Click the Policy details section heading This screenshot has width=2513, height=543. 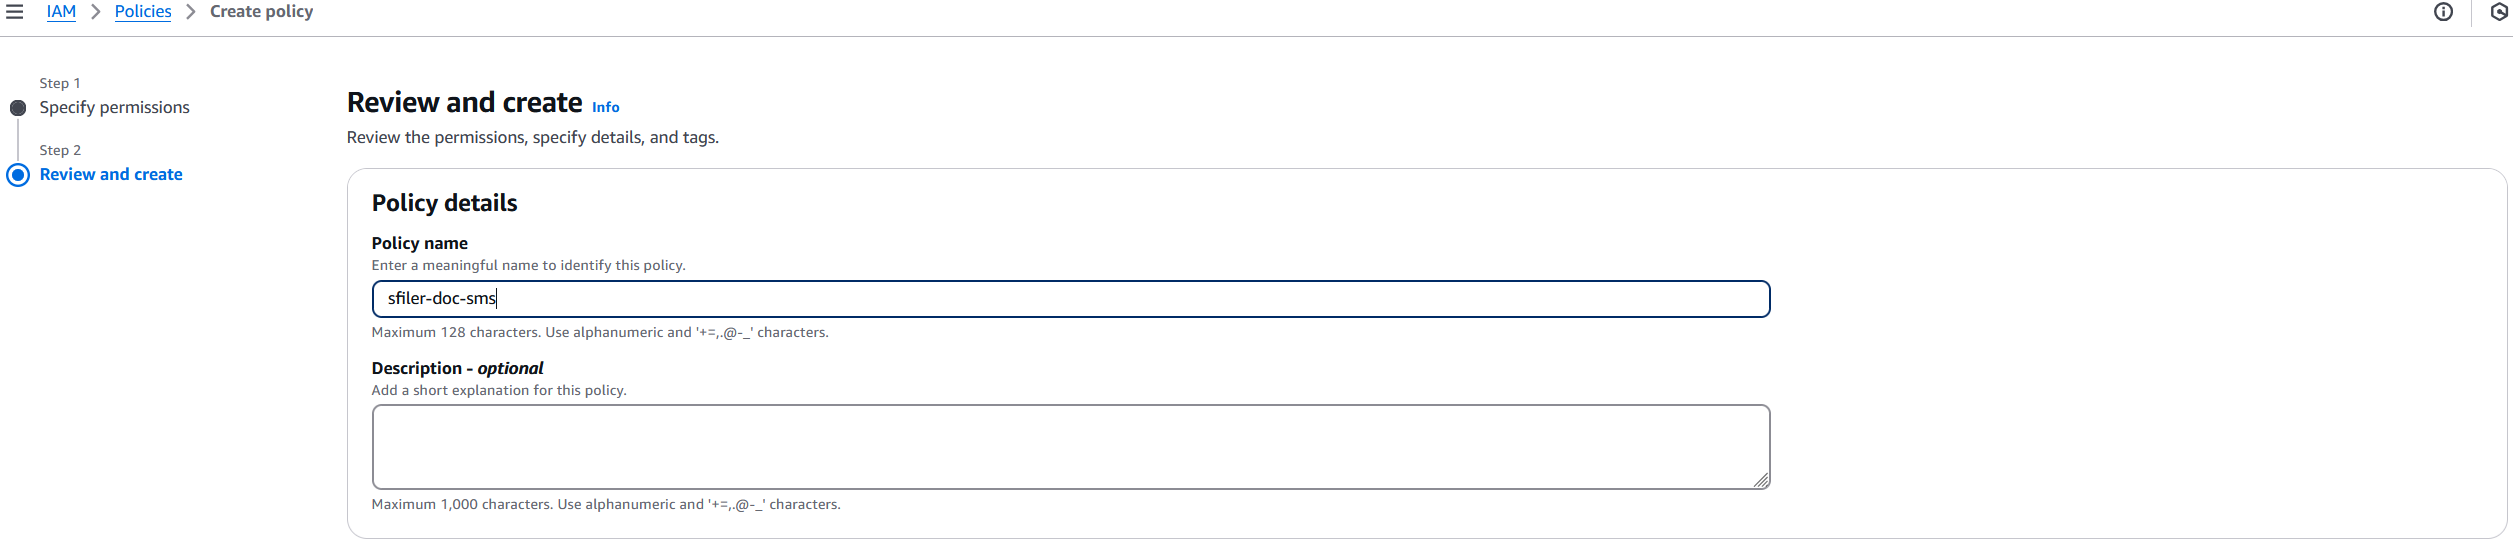pos(444,203)
